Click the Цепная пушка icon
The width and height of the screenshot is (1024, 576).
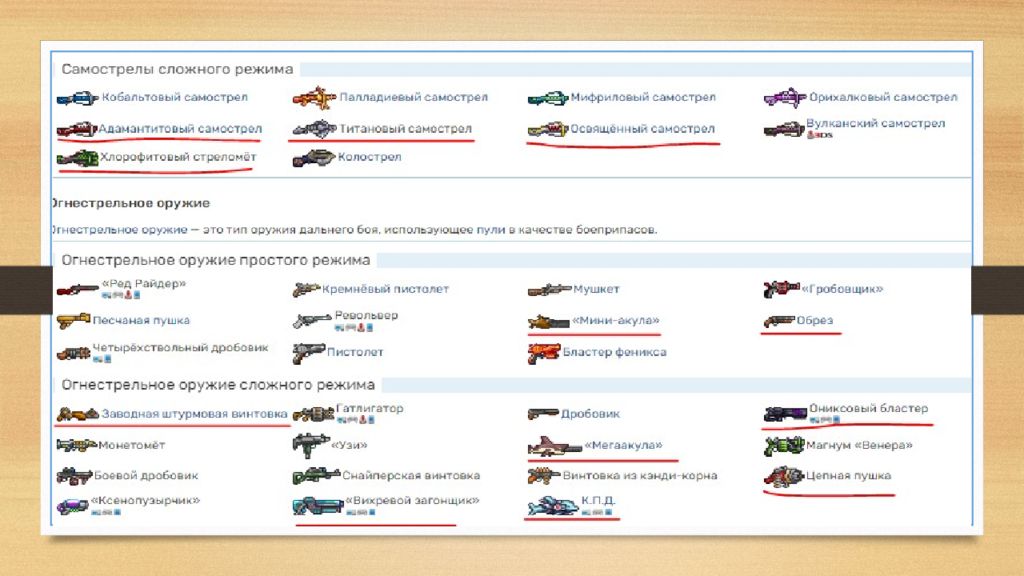coord(784,477)
